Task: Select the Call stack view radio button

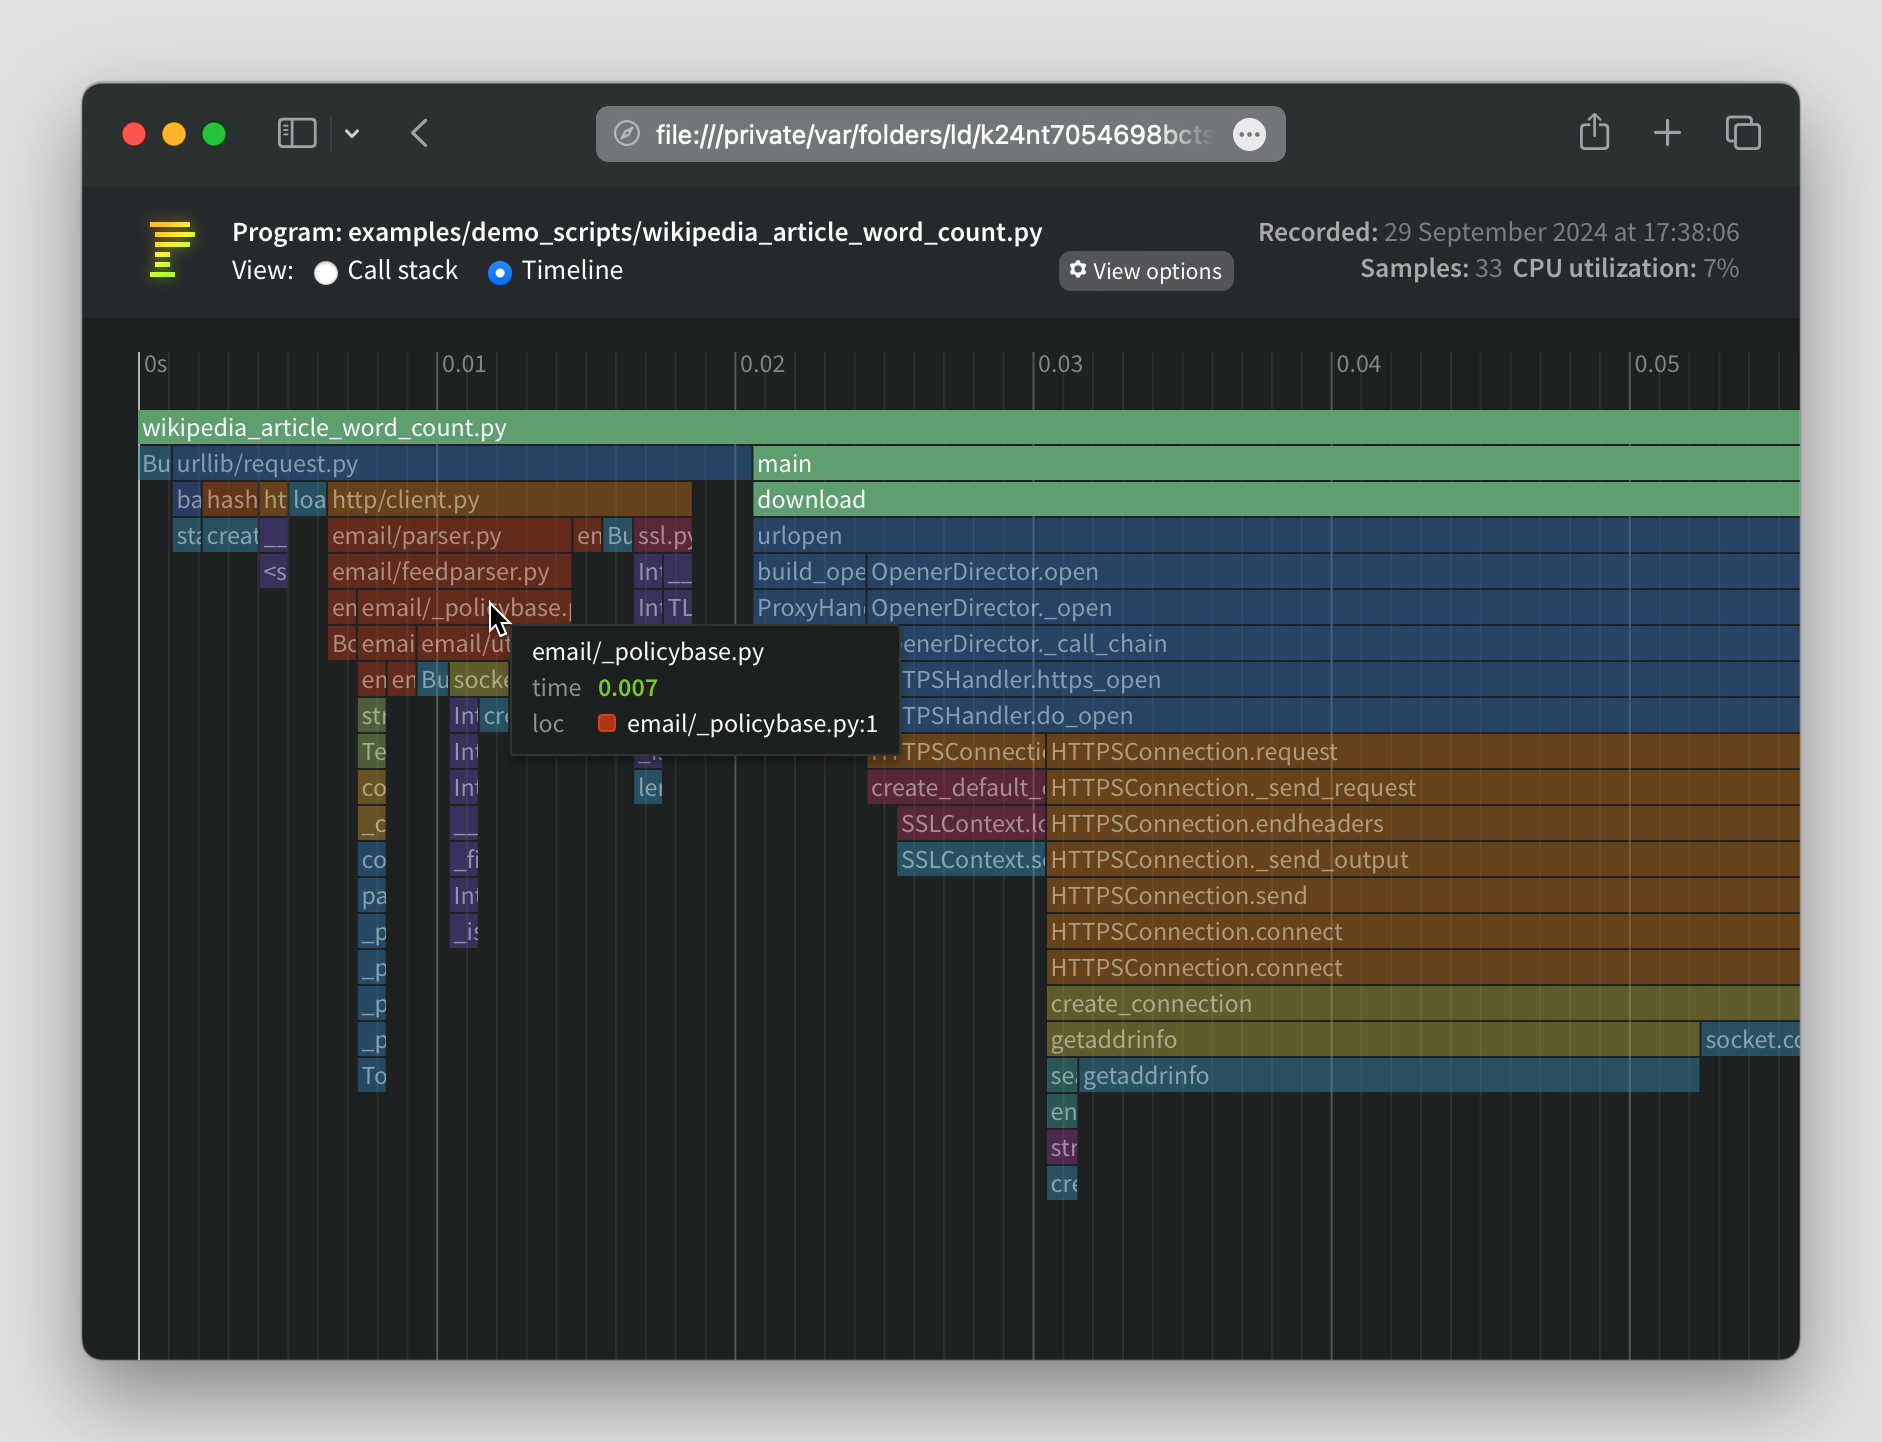Action: tap(326, 272)
